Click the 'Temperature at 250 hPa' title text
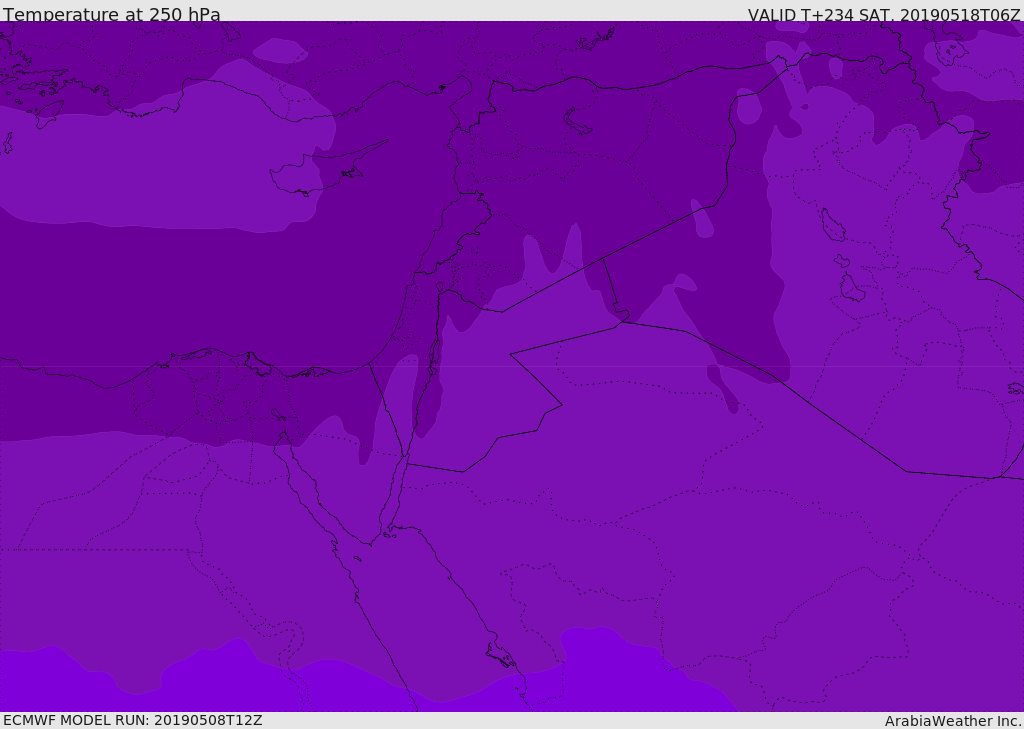Image resolution: width=1024 pixels, height=729 pixels. (112, 14)
